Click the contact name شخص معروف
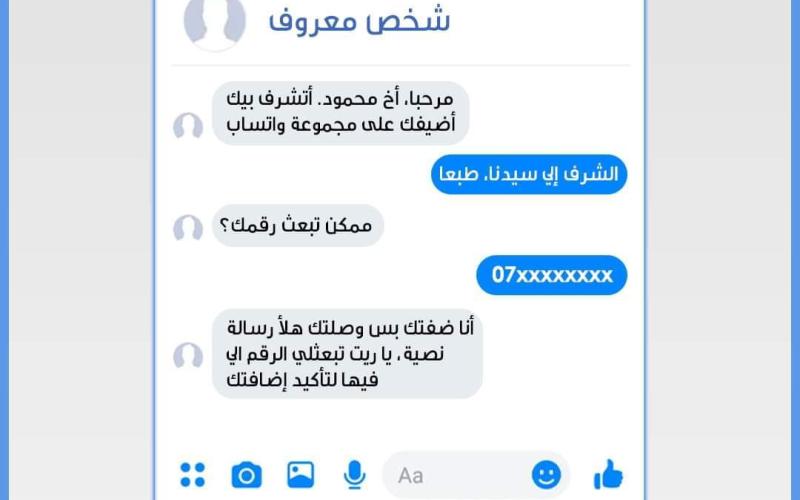The width and height of the screenshot is (800, 500). pyautogui.click(x=359, y=20)
